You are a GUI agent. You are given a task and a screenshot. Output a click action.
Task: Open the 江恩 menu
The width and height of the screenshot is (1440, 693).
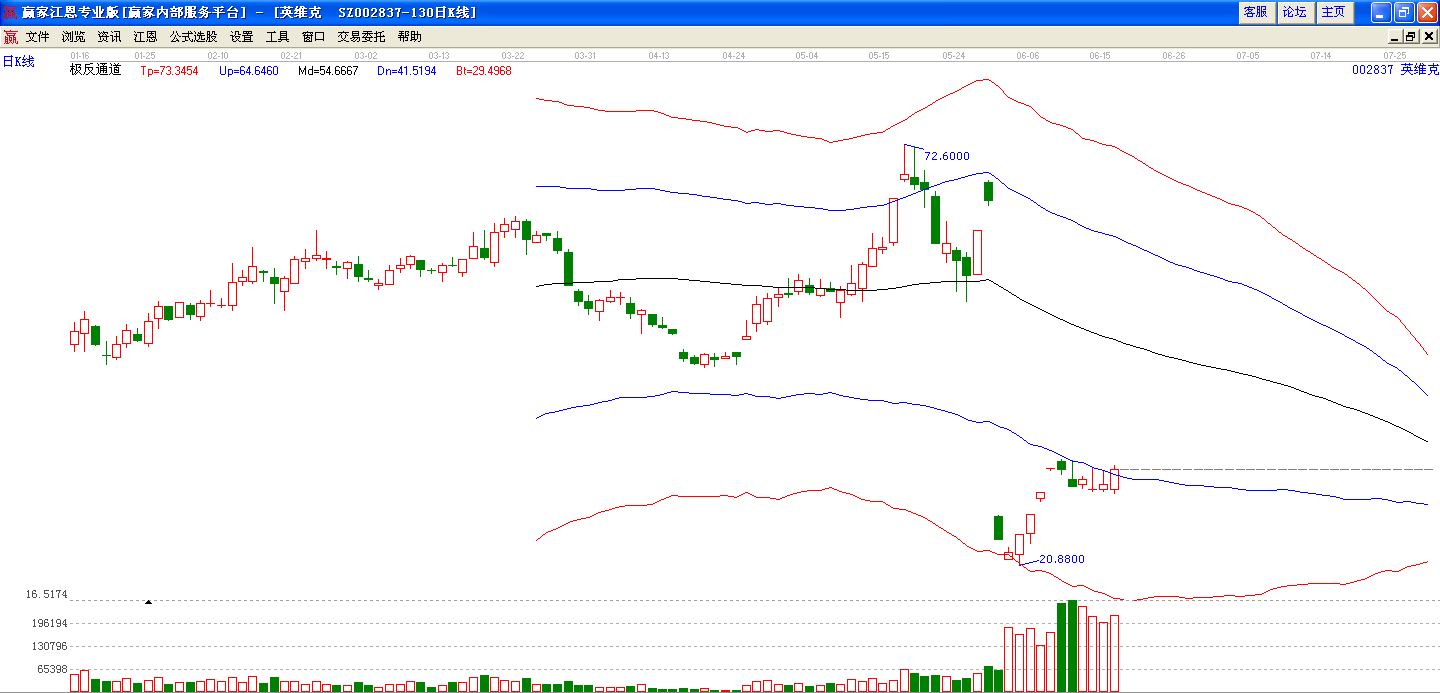coord(146,37)
